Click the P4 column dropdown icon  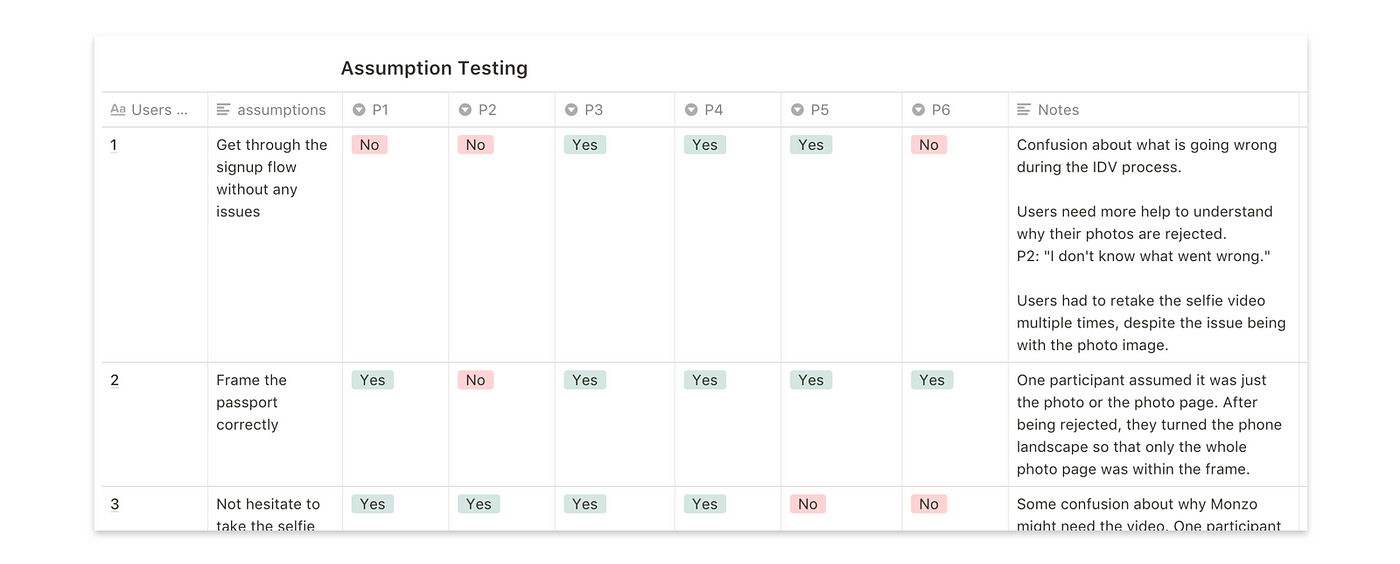coord(691,110)
